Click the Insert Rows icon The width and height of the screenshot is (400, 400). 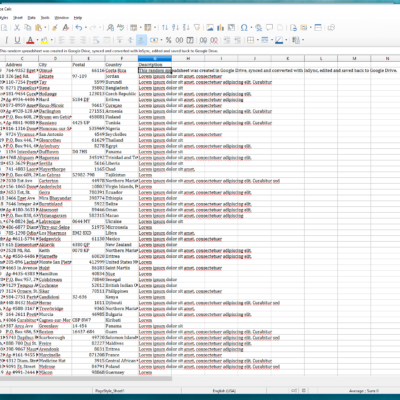coord(134,28)
